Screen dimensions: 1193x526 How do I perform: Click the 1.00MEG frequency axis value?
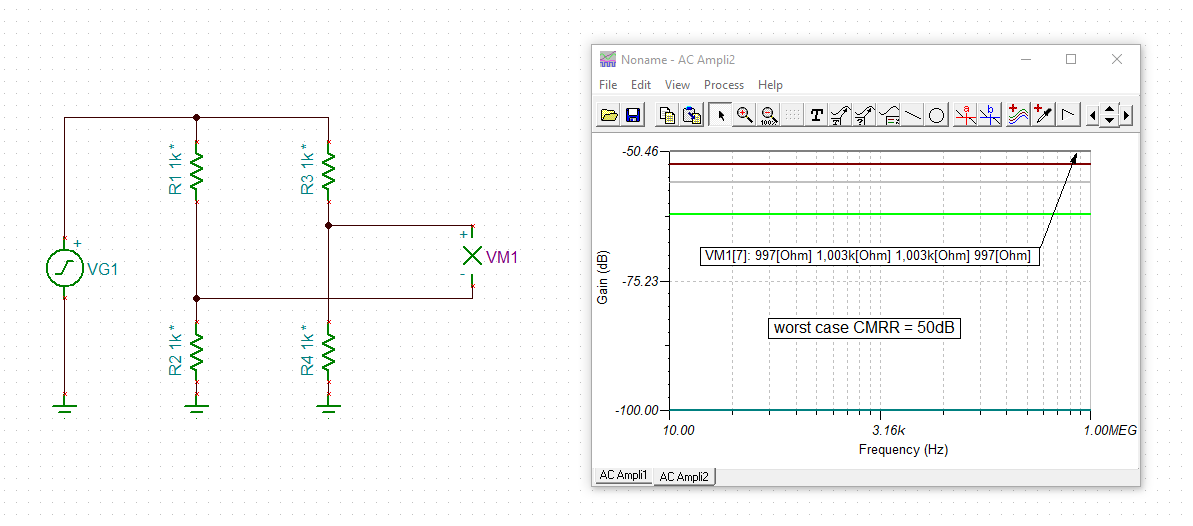[1111, 430]
